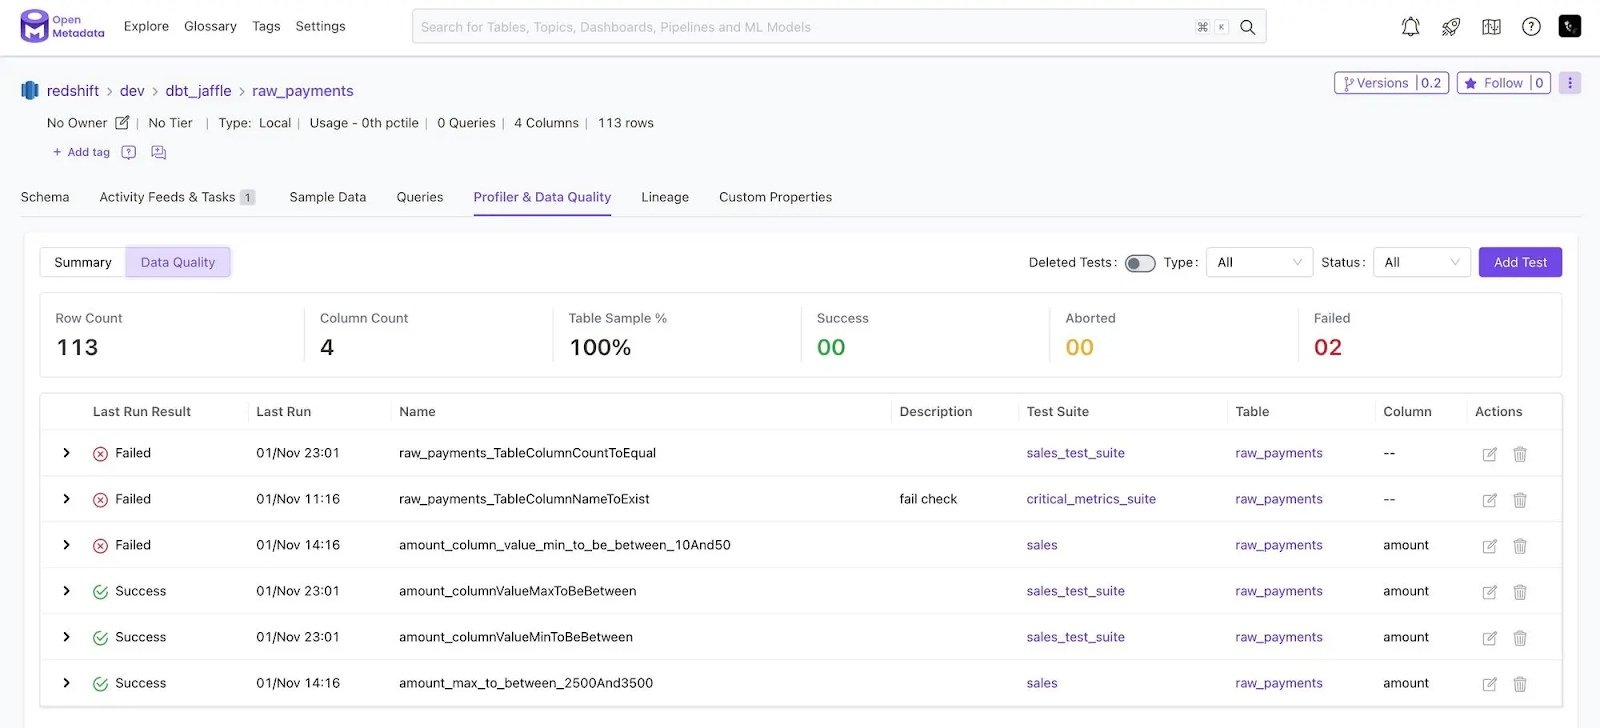Edit the amount_columnValueMaxToBeBetween test
The width and height of the screenshot is (1600, 728).
pos(1489,592)
